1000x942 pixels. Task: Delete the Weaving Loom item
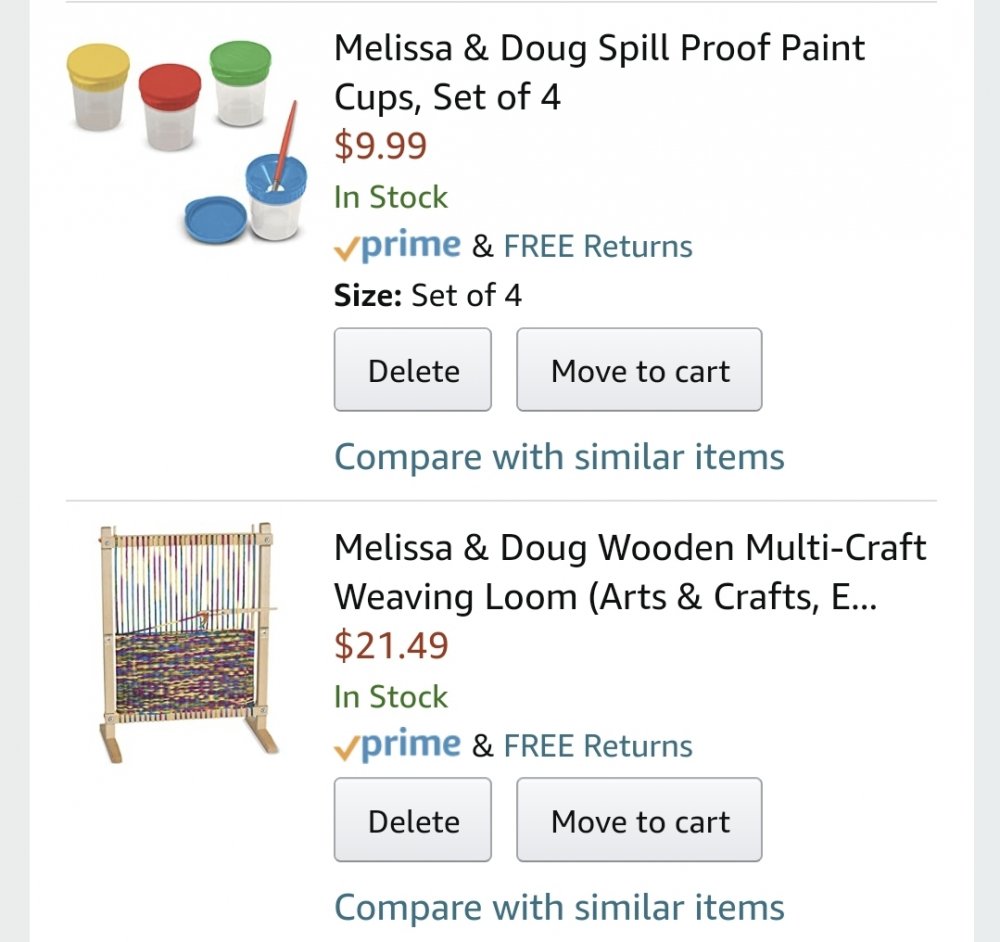[413, 820]
